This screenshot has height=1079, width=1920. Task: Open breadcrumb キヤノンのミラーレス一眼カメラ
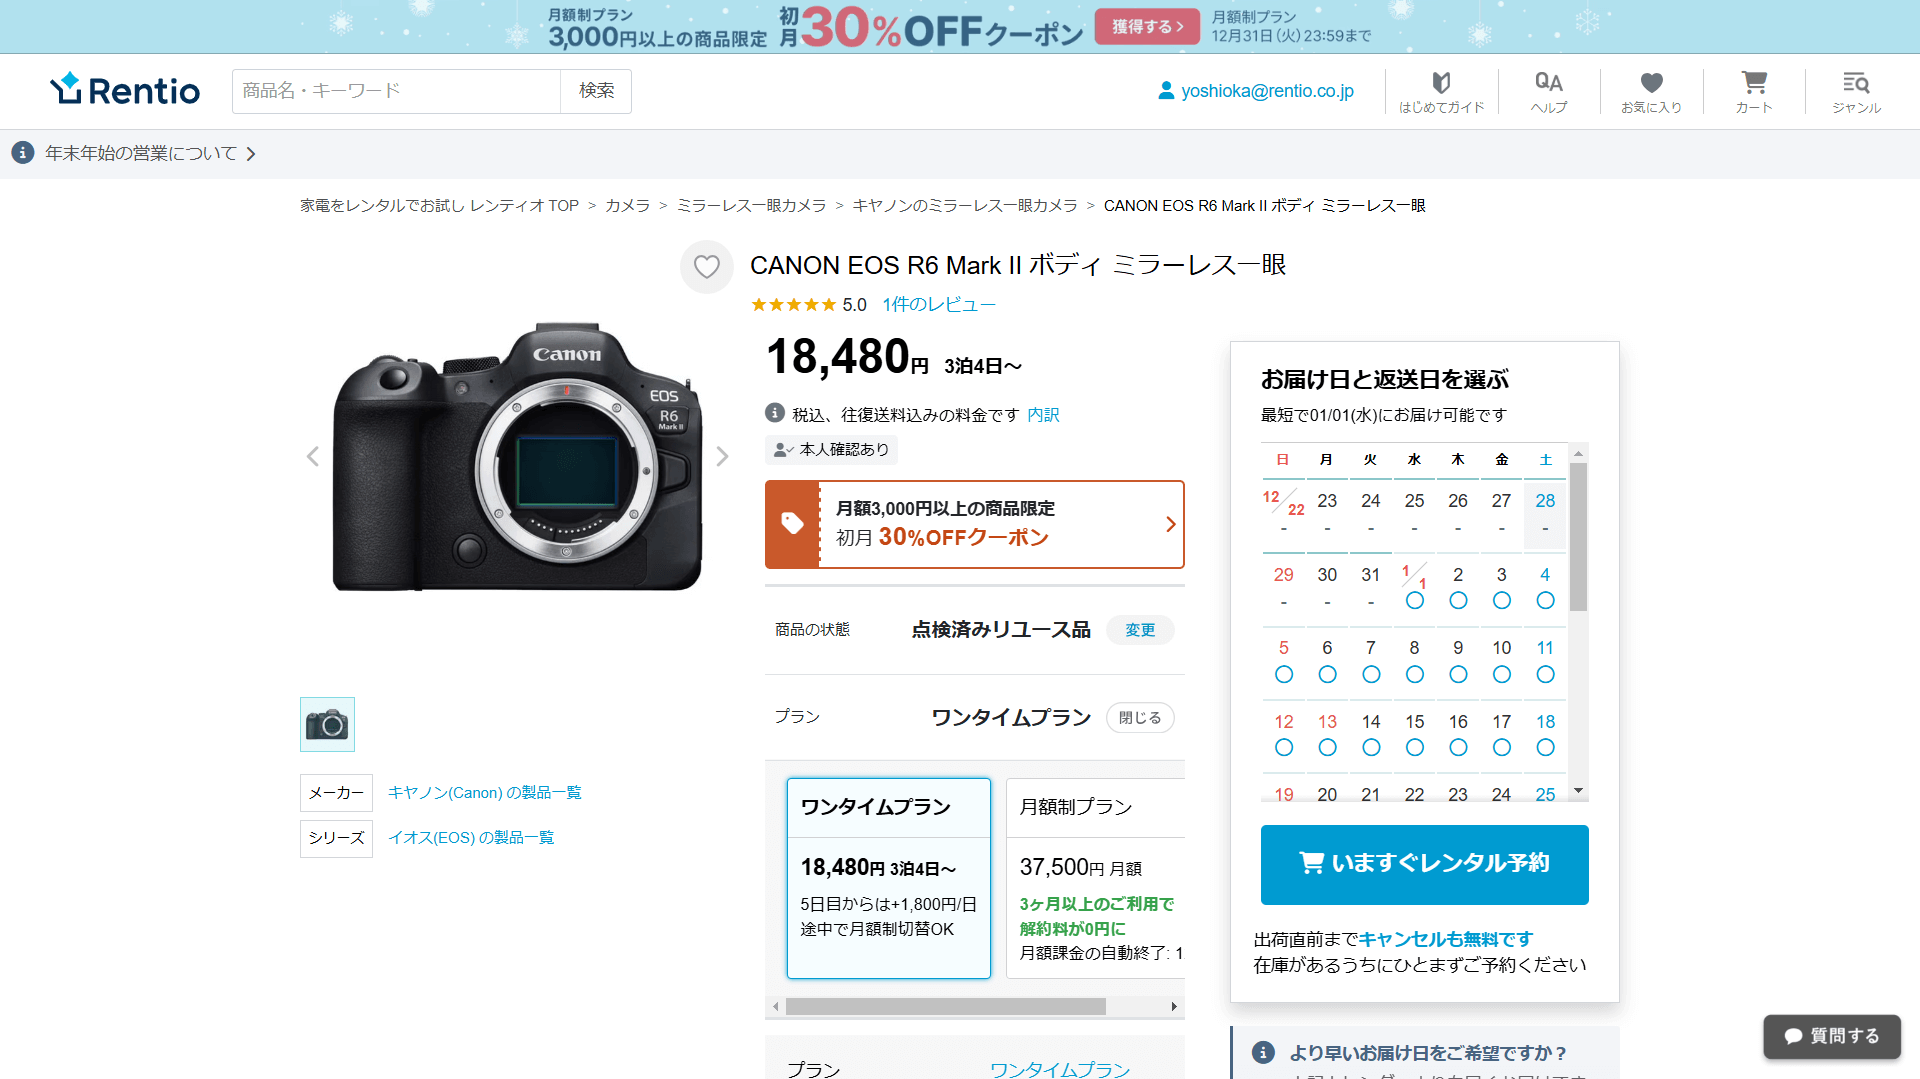coord(965,205)
